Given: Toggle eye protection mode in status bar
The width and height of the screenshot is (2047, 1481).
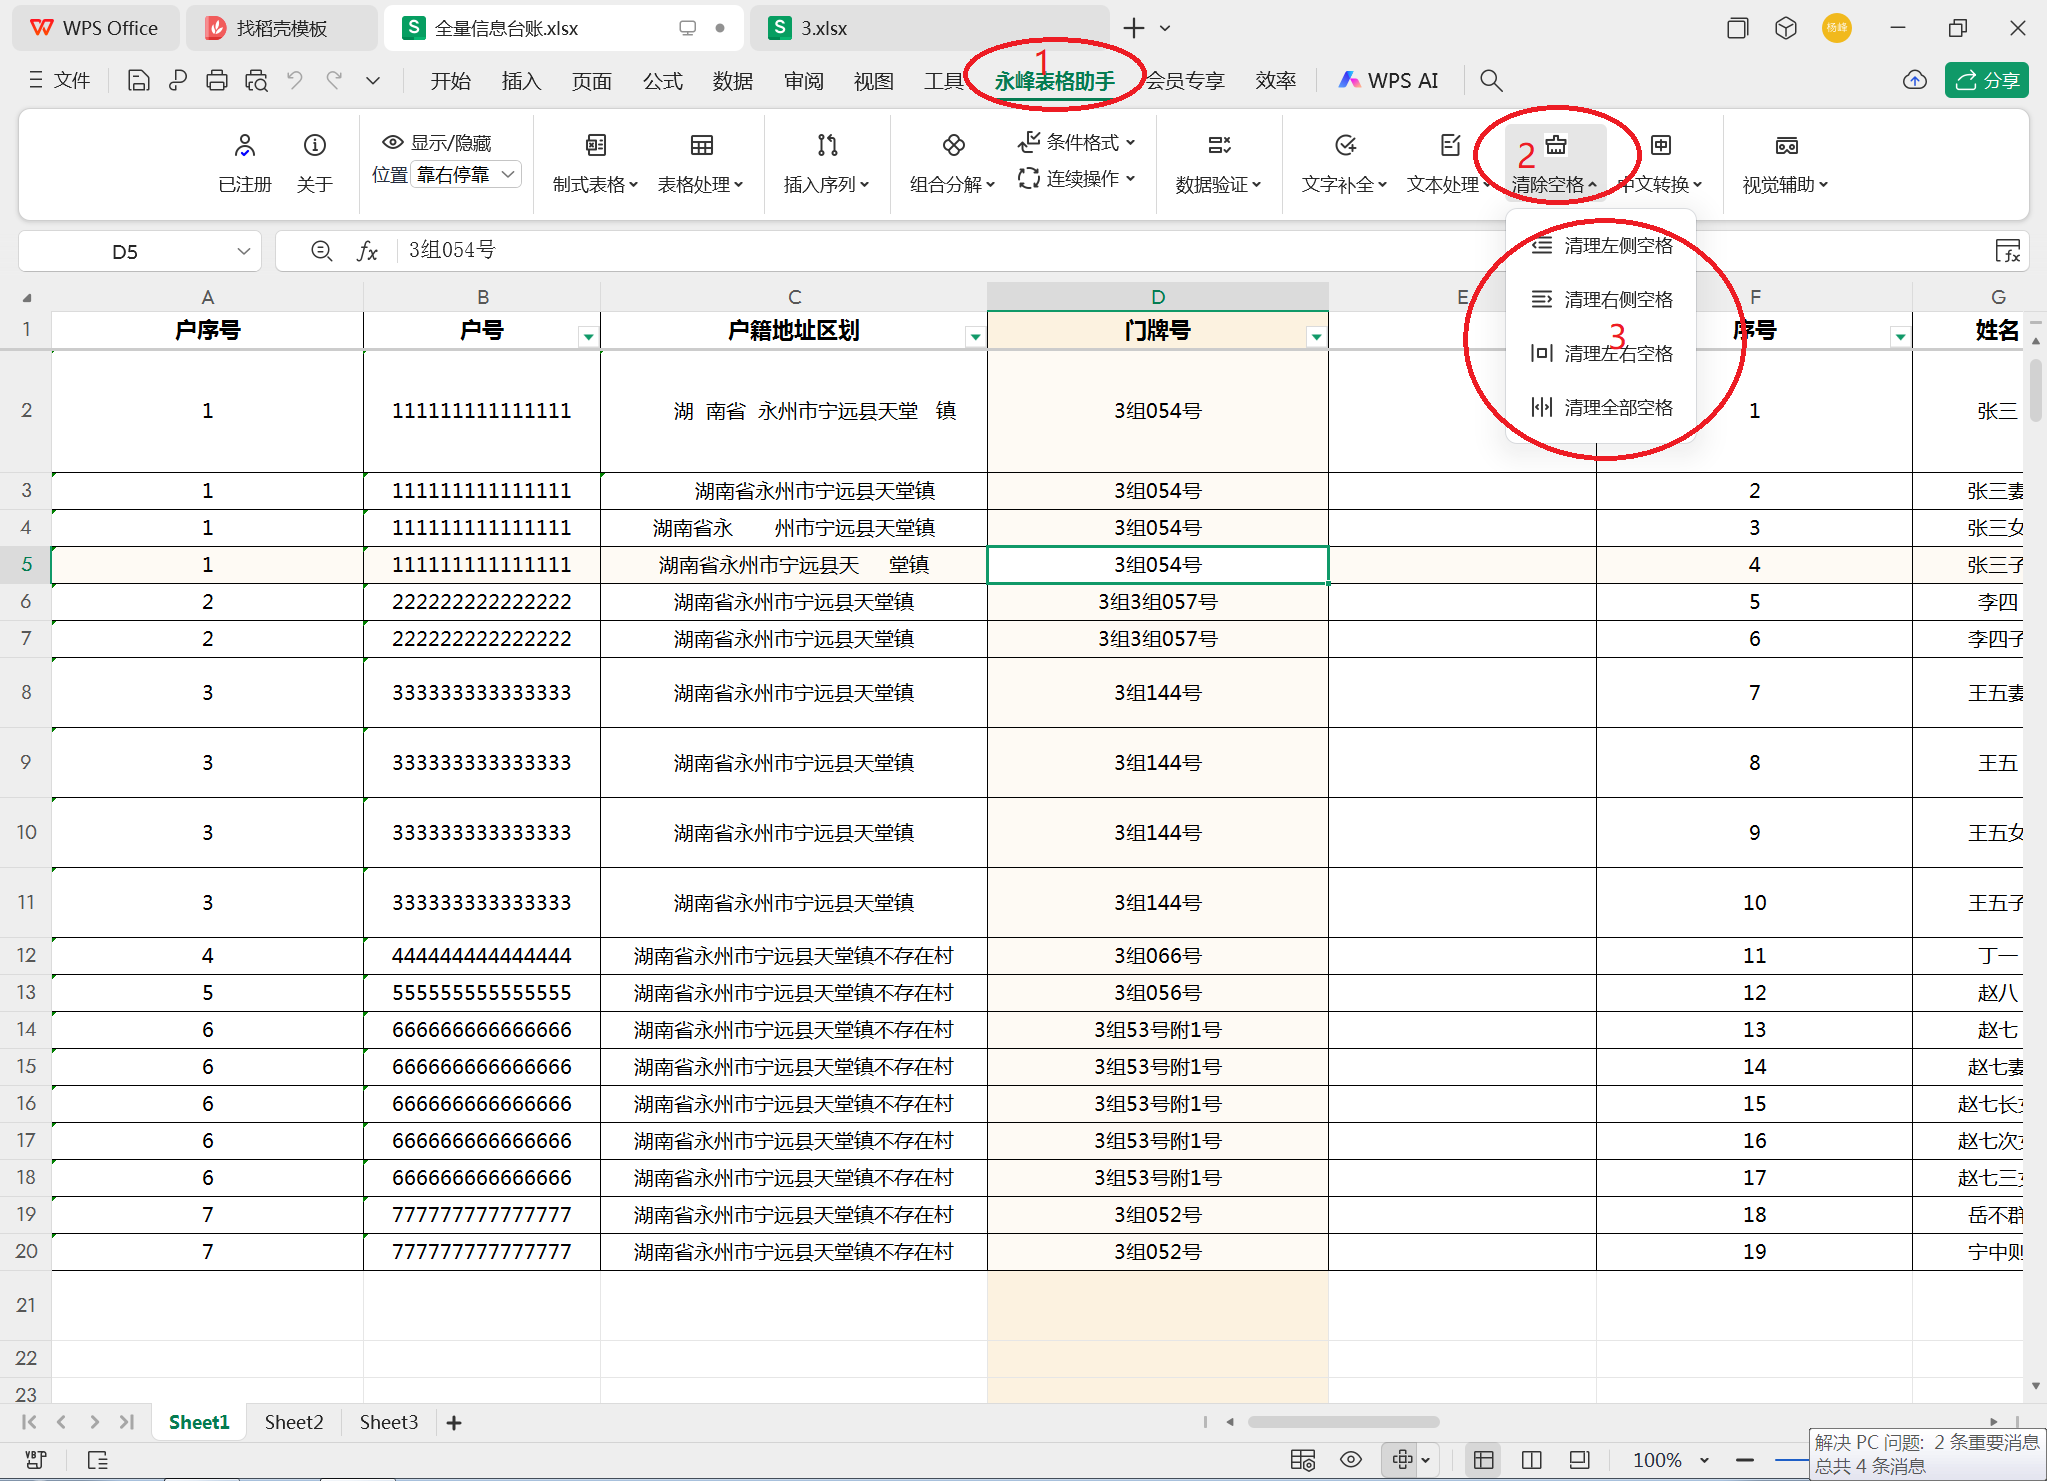Looking at the screenshot, I should pyautogui.click(x=1350, y=1459).
